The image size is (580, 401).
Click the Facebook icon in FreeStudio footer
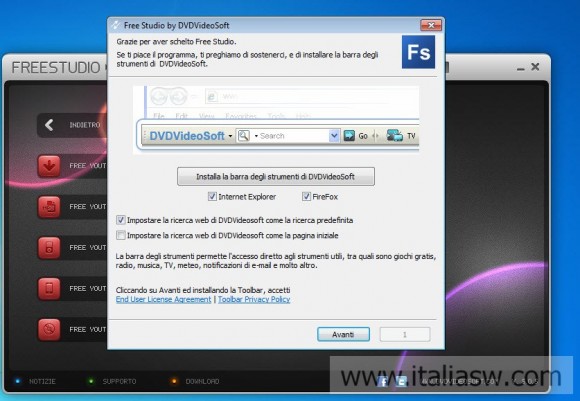point(384,381)
